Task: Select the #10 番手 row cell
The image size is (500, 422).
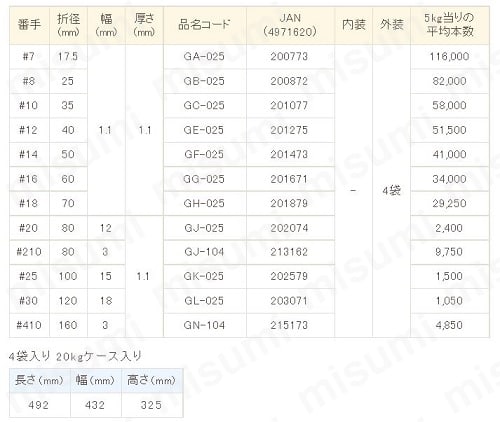Action: coord(29,105)
